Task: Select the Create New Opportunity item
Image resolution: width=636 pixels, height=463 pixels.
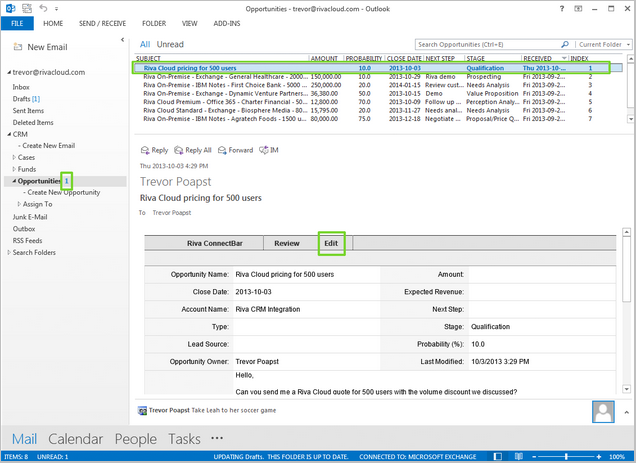Action: (x=64, y=192)
